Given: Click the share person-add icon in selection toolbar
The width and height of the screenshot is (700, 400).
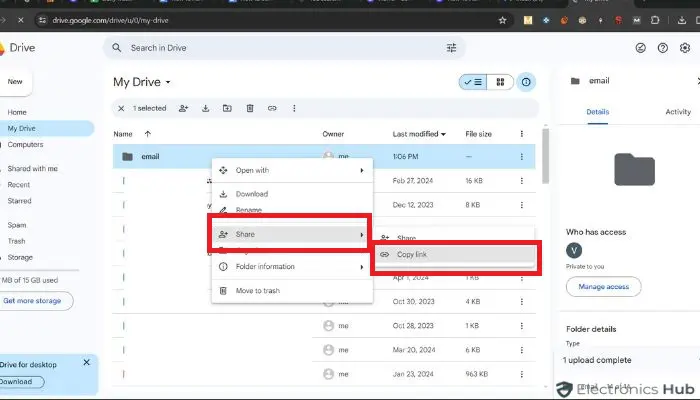Looking at the screenshot, I should [183, 108].
